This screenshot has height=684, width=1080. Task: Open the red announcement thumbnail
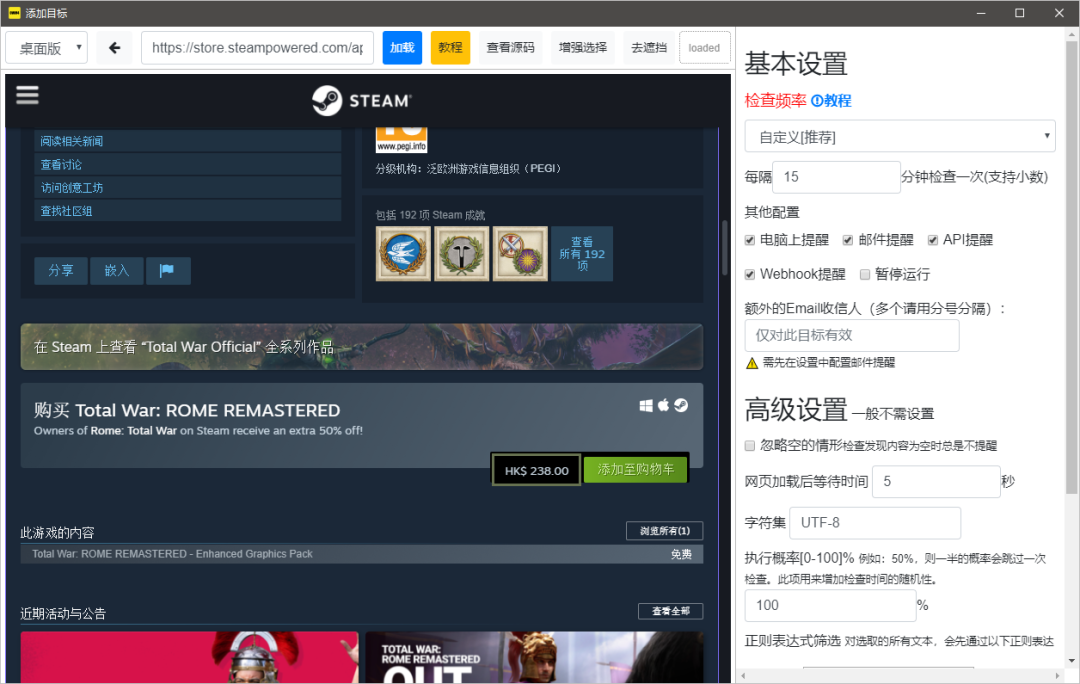pyautogui.click(x=189, y=657)
